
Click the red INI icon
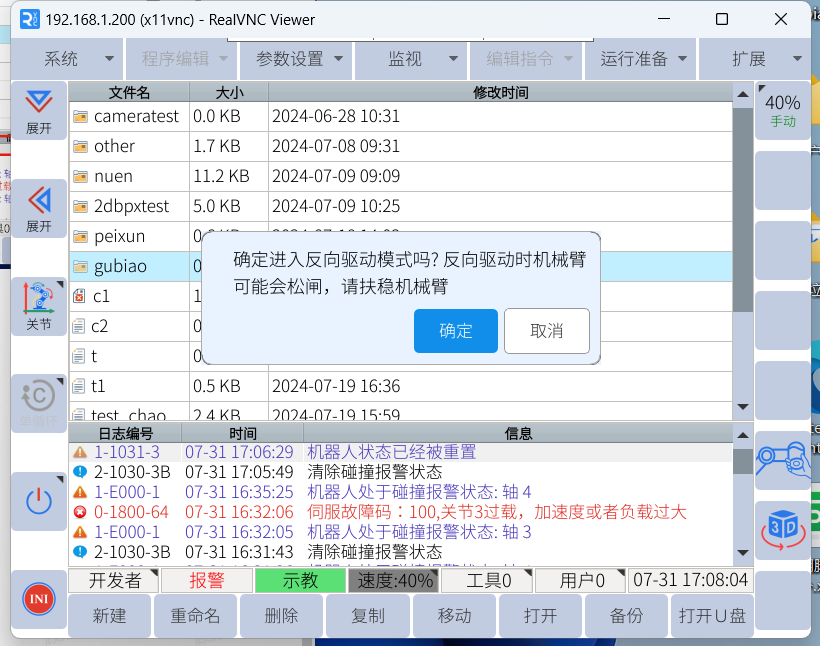[x=39, y=599]
